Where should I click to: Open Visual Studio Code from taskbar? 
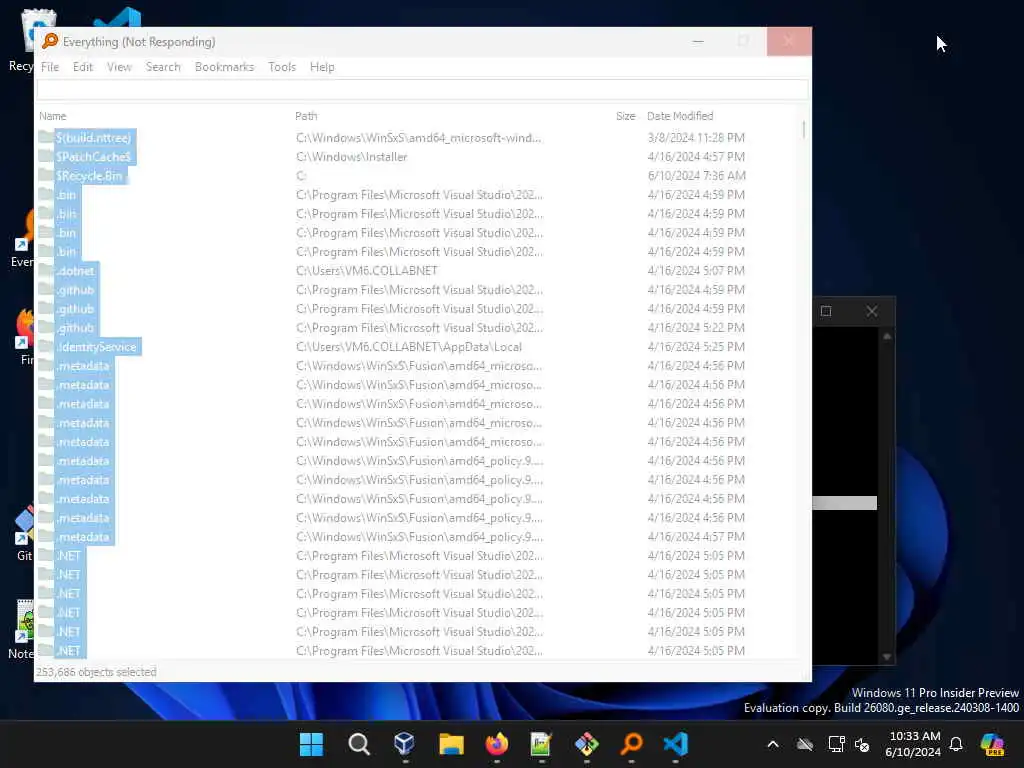click(676, 744)
